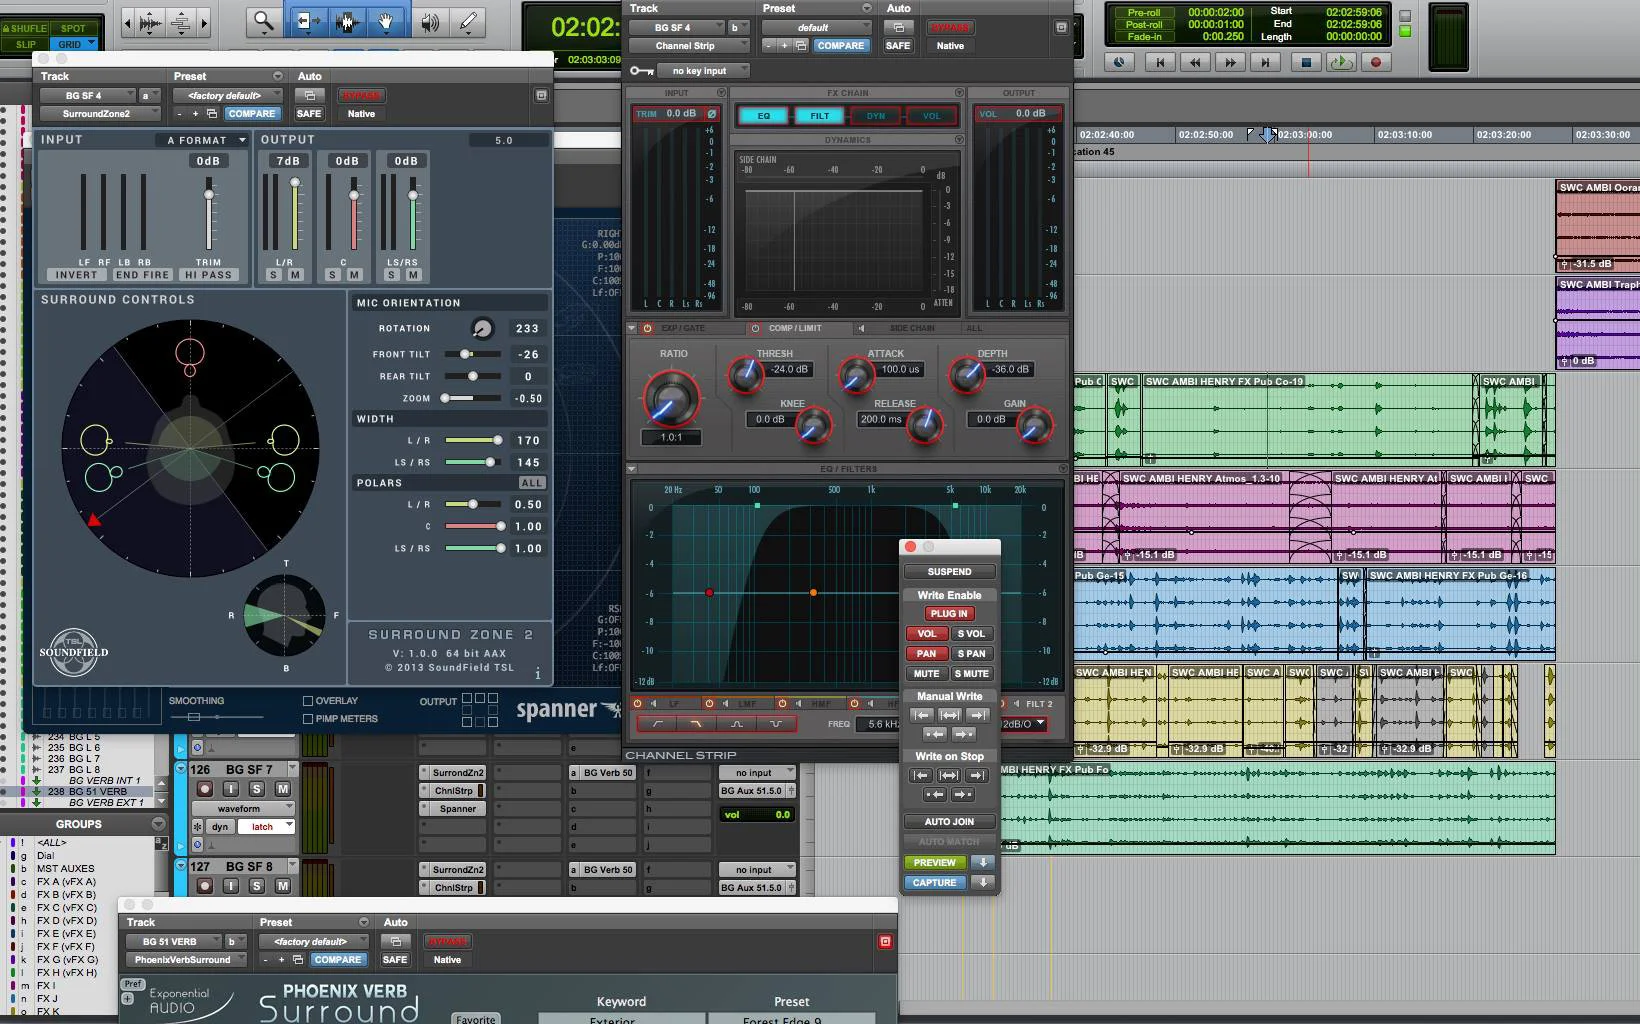
Task: Adjust FRONT TILT slider in Mic Orientation
Action: (472, 354)
